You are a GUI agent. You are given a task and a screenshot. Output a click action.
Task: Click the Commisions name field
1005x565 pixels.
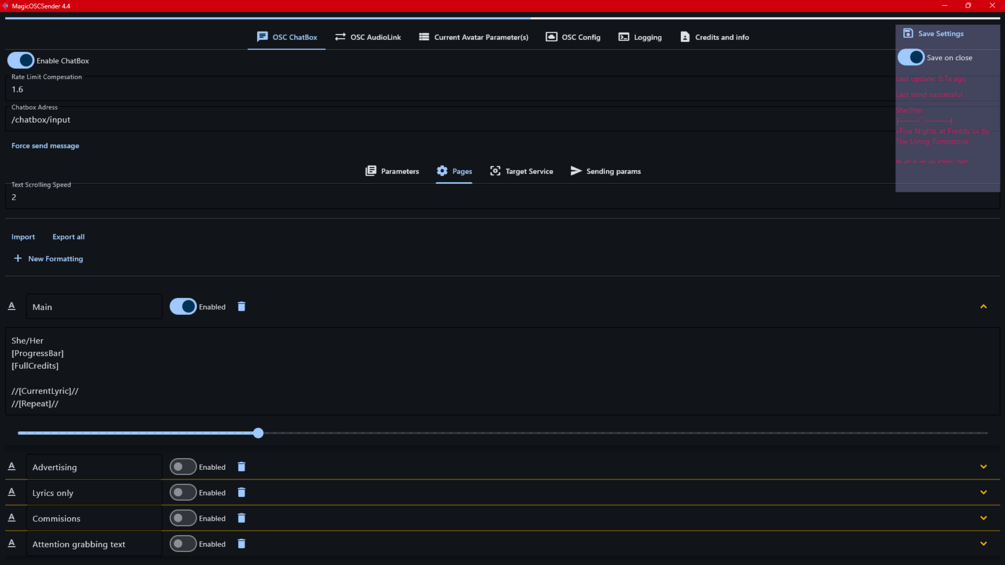(x=94, y=518)
